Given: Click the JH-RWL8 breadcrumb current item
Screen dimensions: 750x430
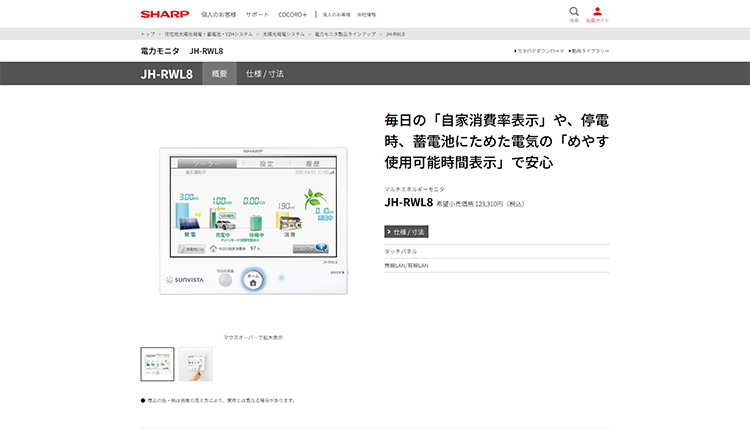Looking at the screenshot, I should point(395,34).
